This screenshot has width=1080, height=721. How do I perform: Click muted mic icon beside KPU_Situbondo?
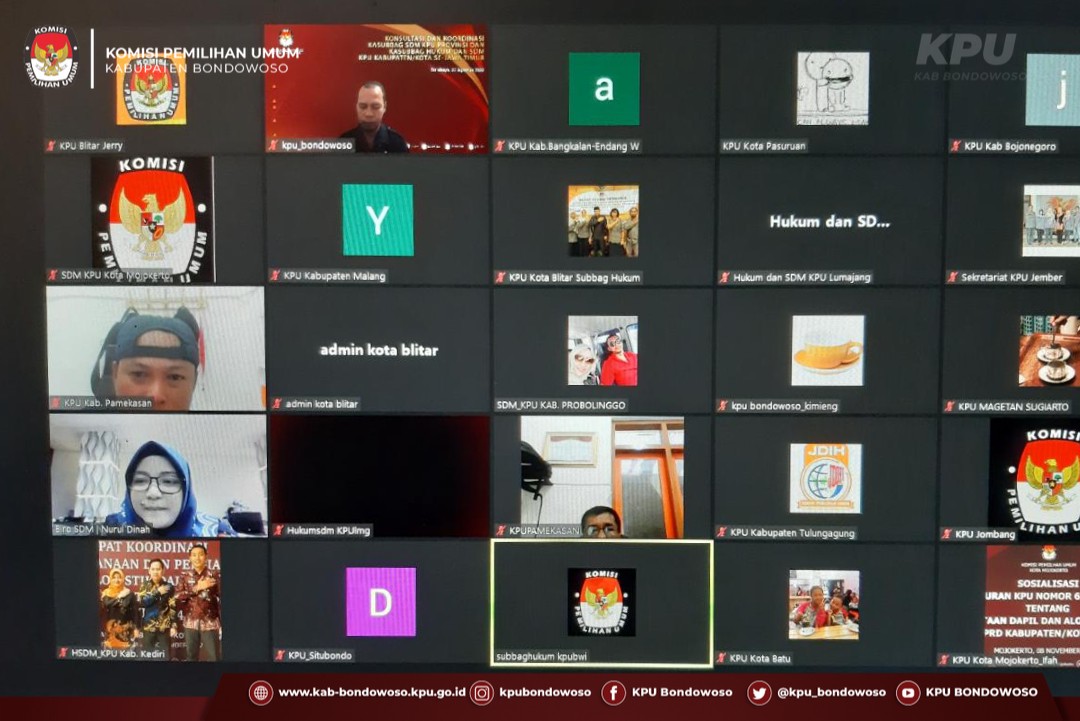tap(280, 655)
